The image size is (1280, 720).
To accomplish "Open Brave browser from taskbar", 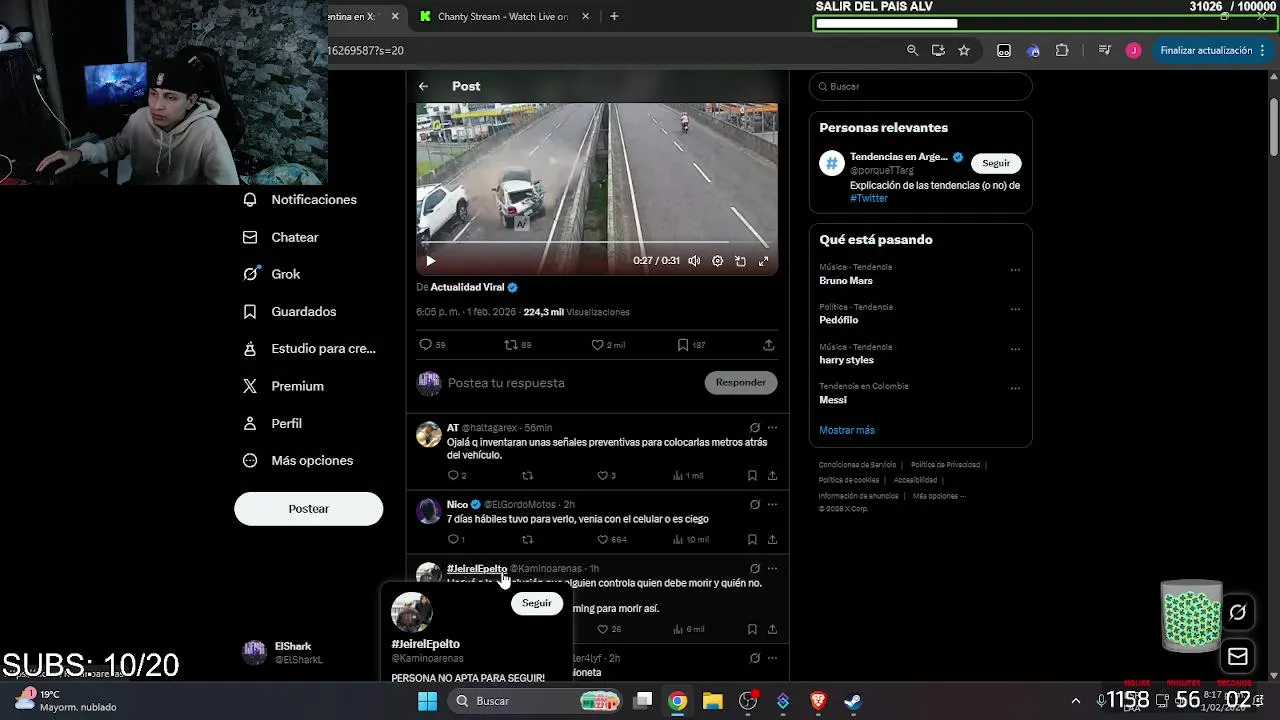I will (818, 701).
